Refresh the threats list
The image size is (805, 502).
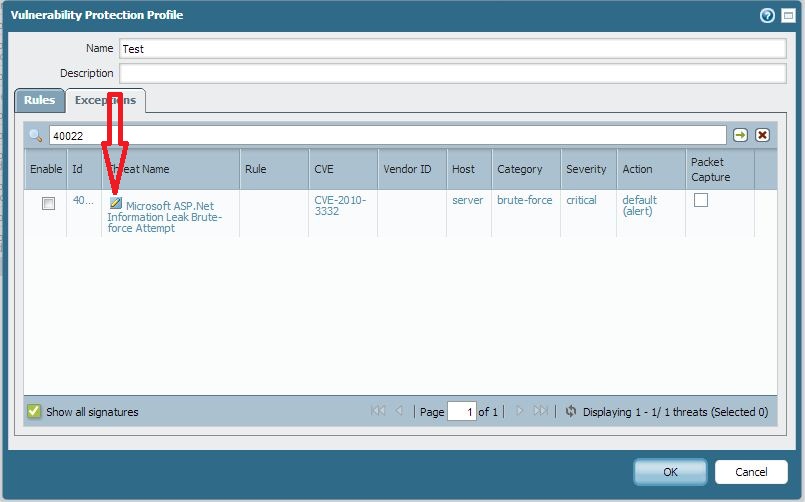(570, 411)
